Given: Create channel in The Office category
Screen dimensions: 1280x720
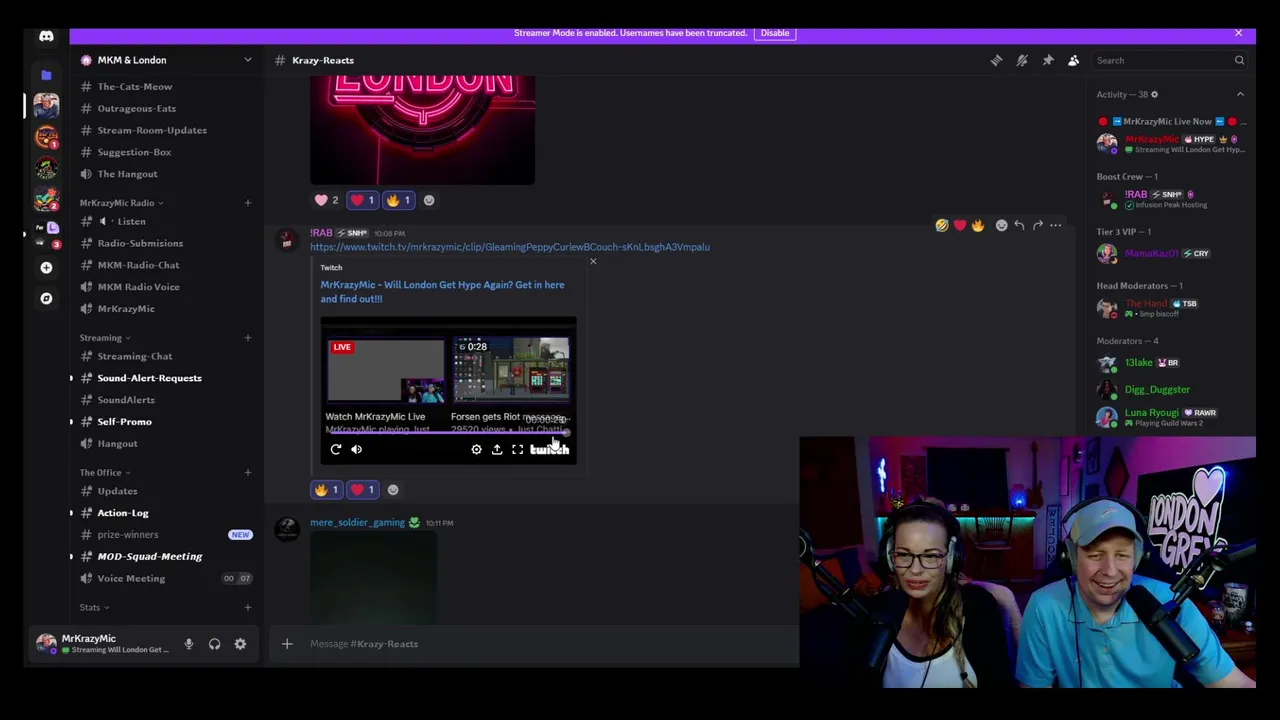Looking at the screenshot, I should pyautogui.click(x=248, y=473).
